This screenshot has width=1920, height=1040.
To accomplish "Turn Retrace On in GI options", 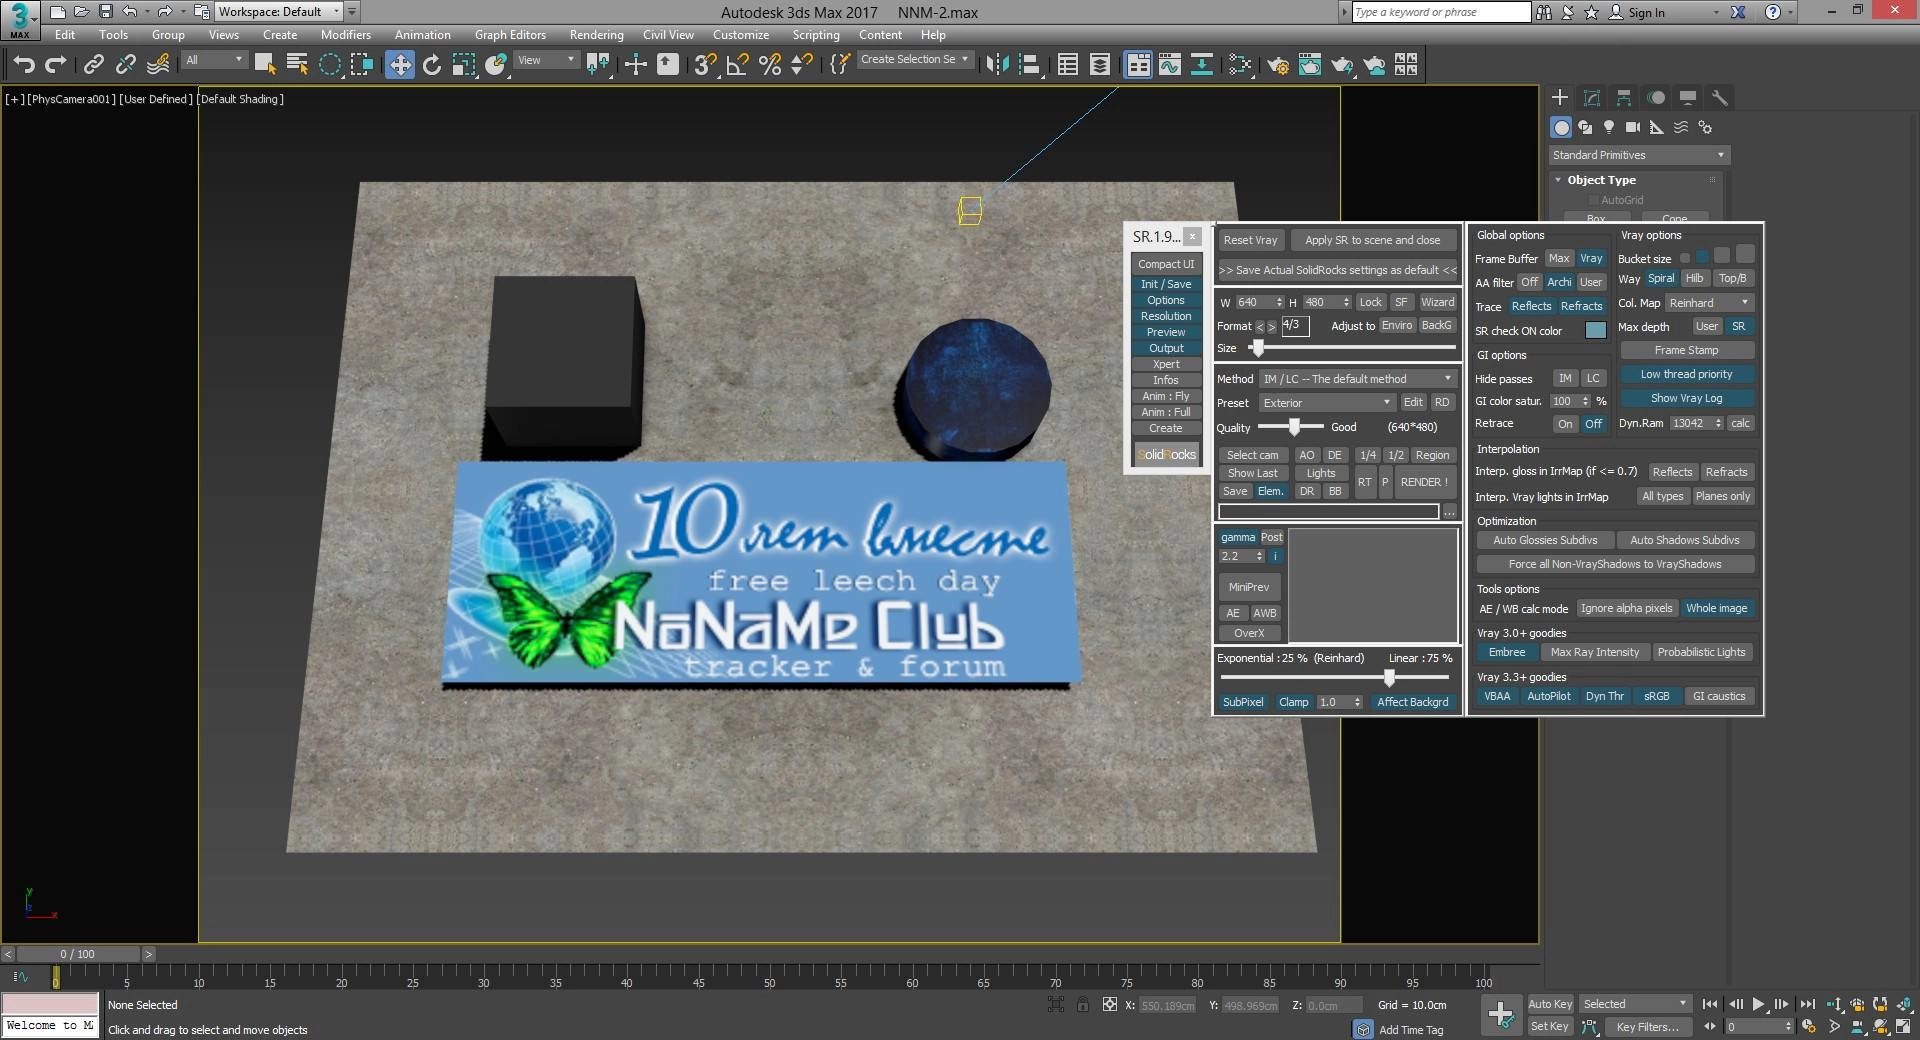I will pyautogui.click(x=1565, y=424).
